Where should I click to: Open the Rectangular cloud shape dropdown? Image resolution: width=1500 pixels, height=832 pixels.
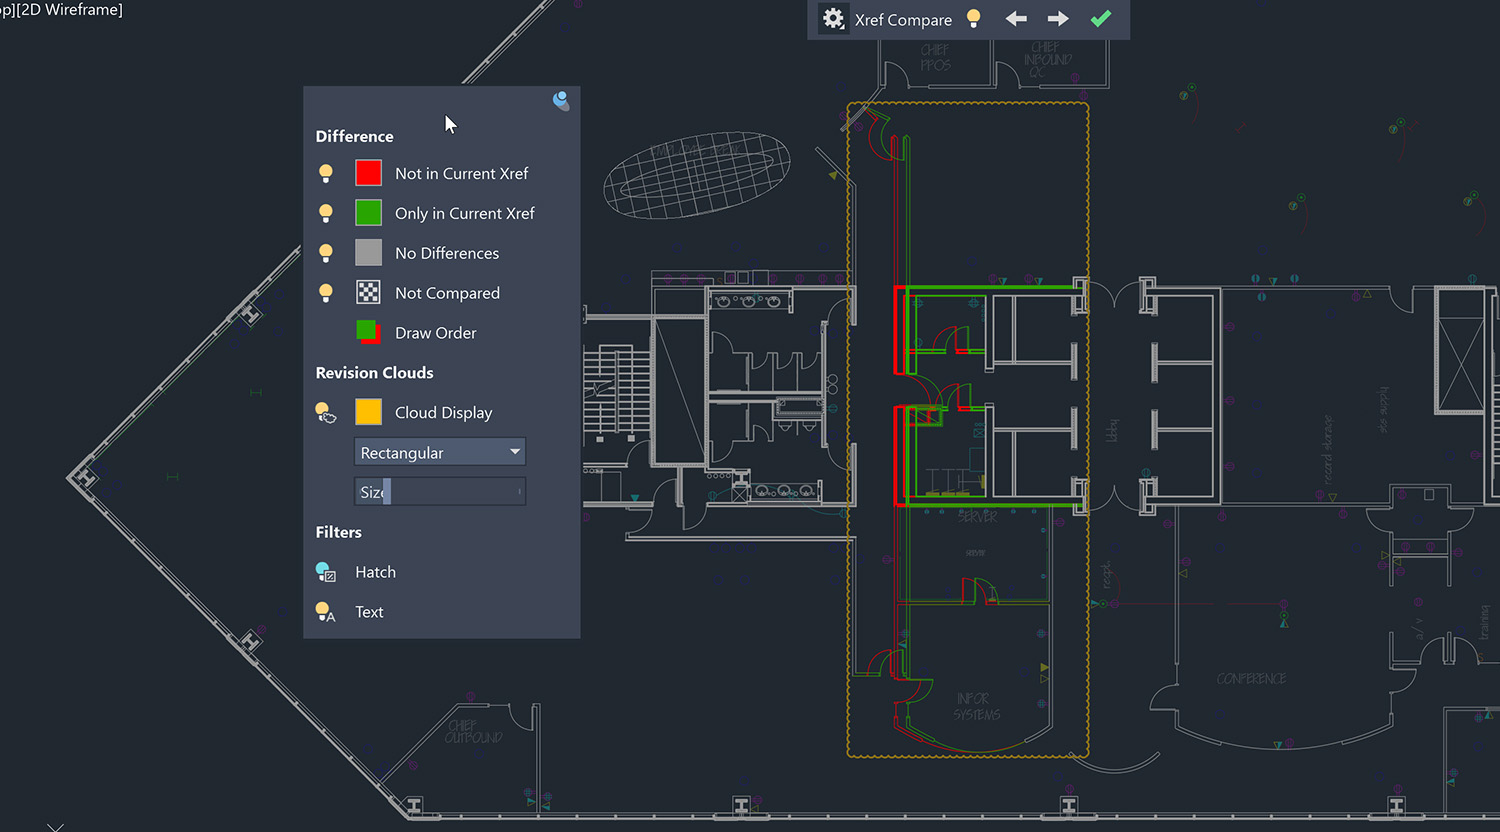coord(440,452)
